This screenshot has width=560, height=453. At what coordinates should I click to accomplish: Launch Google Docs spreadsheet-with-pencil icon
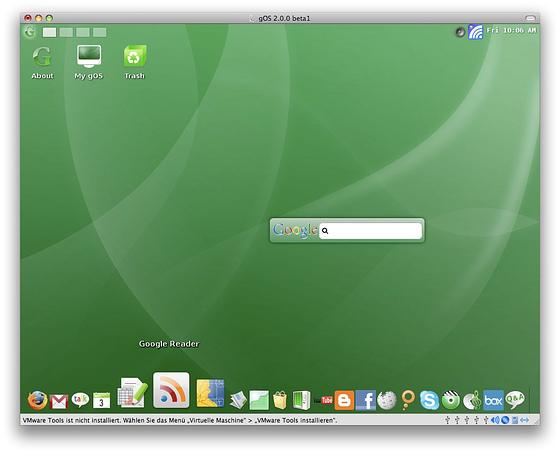tap(132, 392)
